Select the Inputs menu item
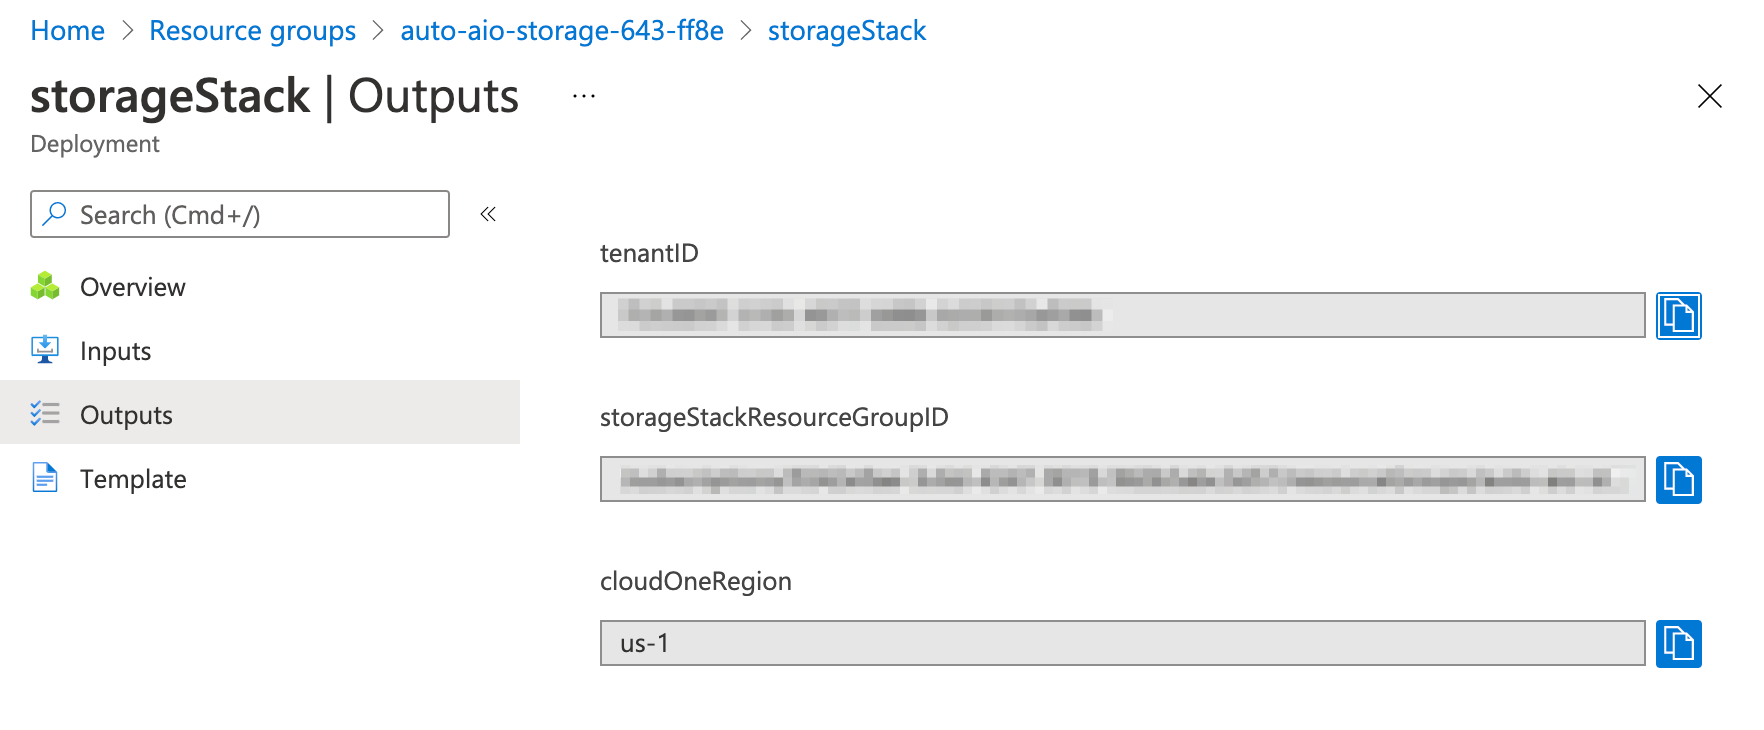This screenshot has width=1764, height=730. pos(116,352)
